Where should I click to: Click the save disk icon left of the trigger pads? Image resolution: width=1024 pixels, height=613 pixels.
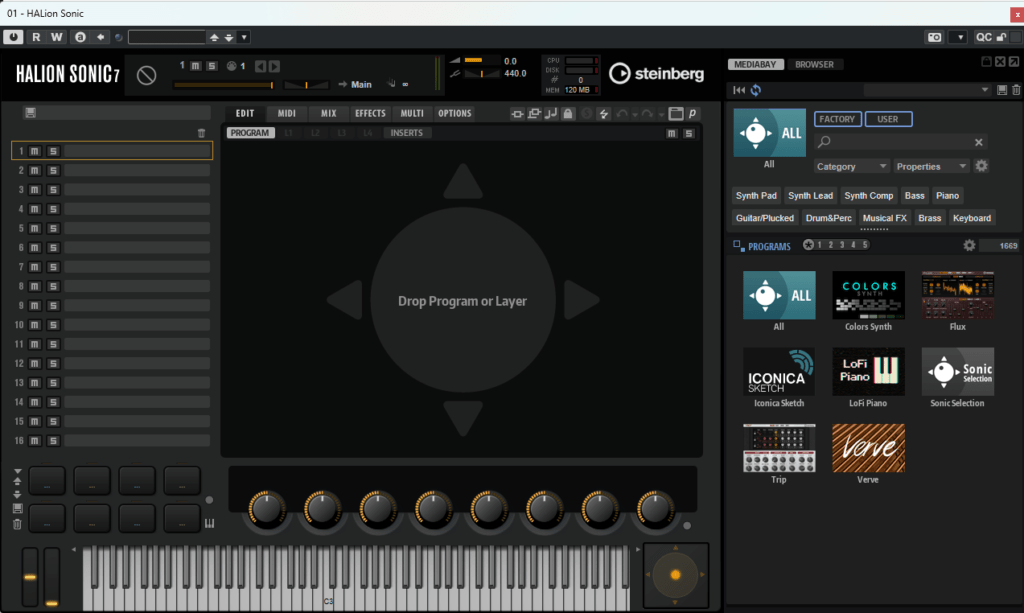coord(18,508)
